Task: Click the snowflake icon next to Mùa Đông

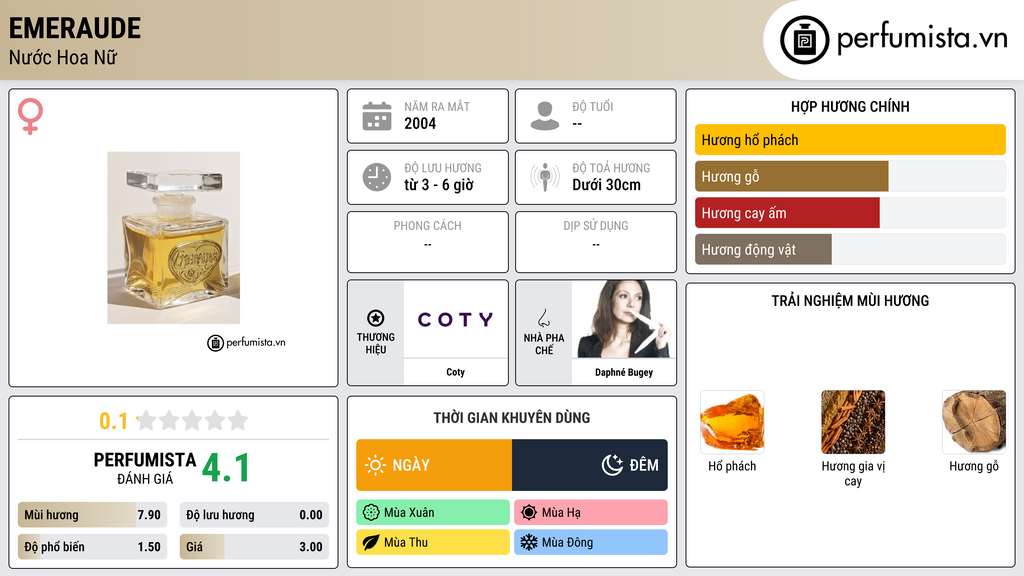Action: pyautogui.click(x=529, y=542)
